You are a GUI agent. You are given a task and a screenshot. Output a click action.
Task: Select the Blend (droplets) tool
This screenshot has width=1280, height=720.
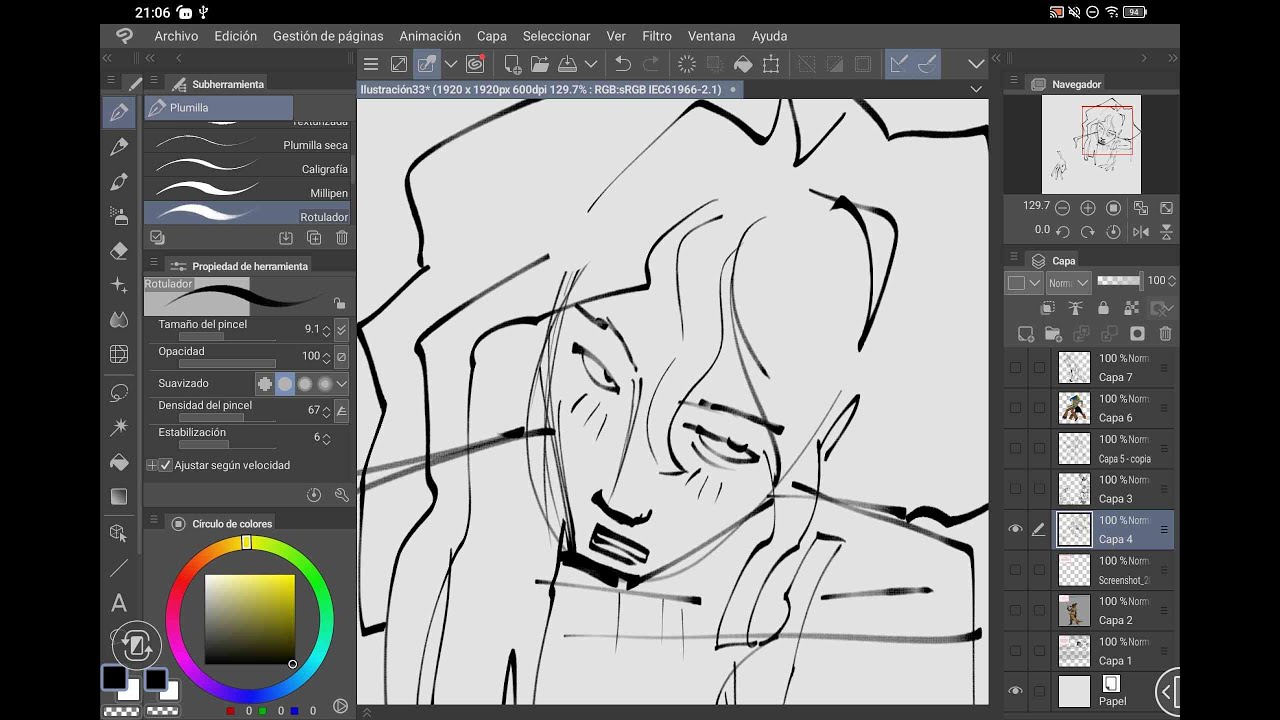(119, 320)
